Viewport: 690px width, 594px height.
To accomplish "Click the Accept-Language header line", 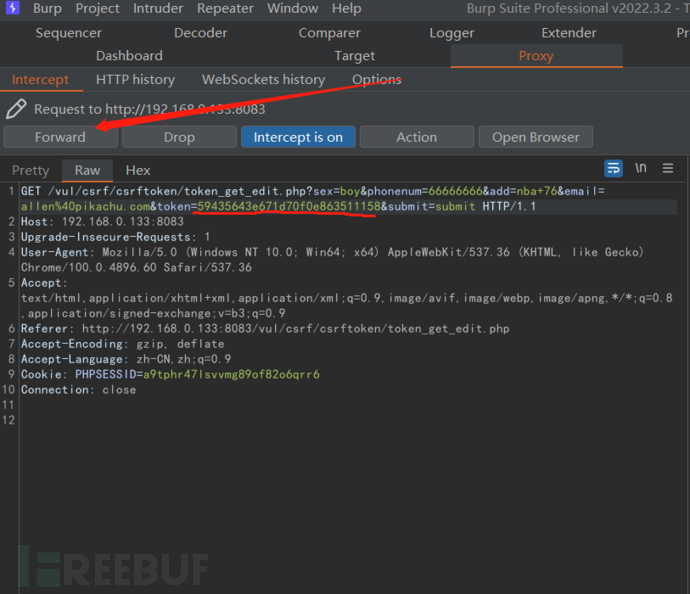I will tap(126, 359).
